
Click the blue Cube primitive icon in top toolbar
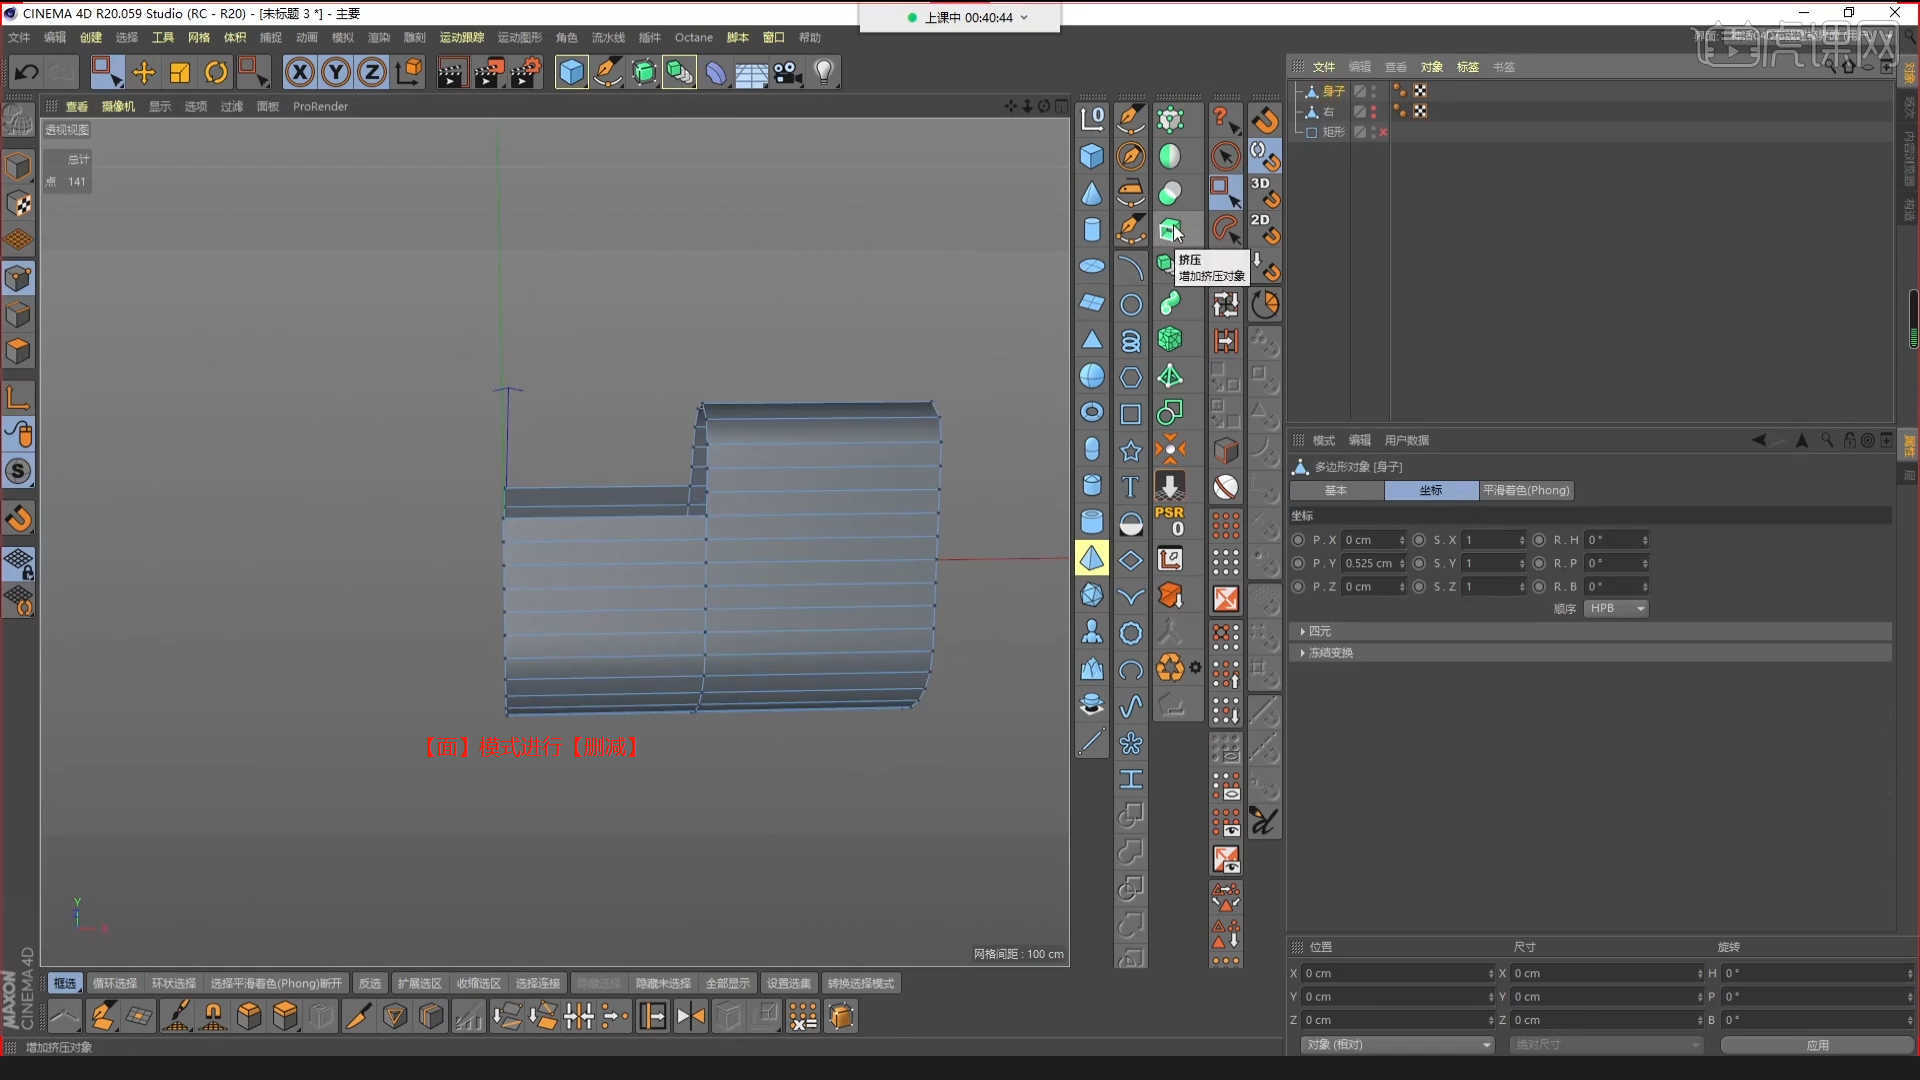click(x=571, y=72)
